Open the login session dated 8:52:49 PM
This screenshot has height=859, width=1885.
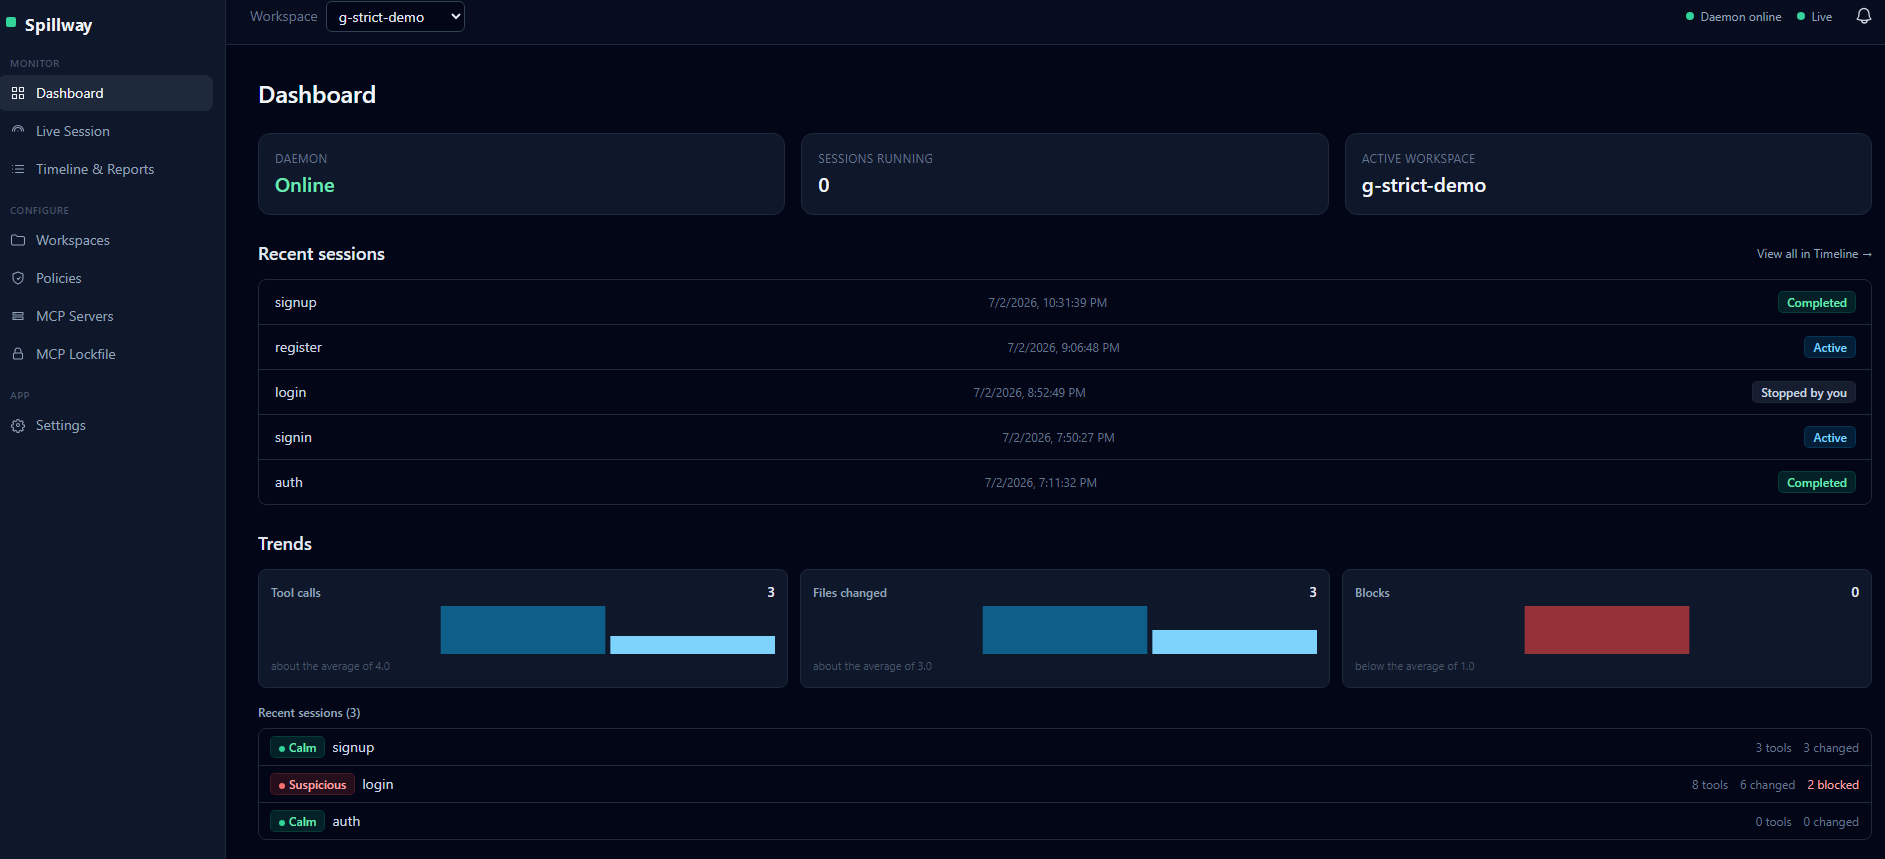coord(1065,392)
